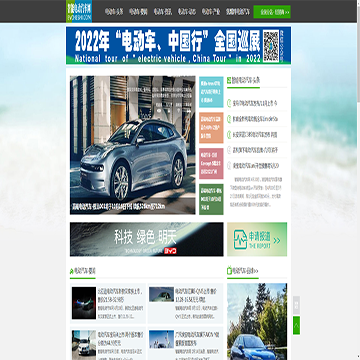Click the green button in the header bar
The width and height of the screenshot is (360, 360).
point(272,12)
